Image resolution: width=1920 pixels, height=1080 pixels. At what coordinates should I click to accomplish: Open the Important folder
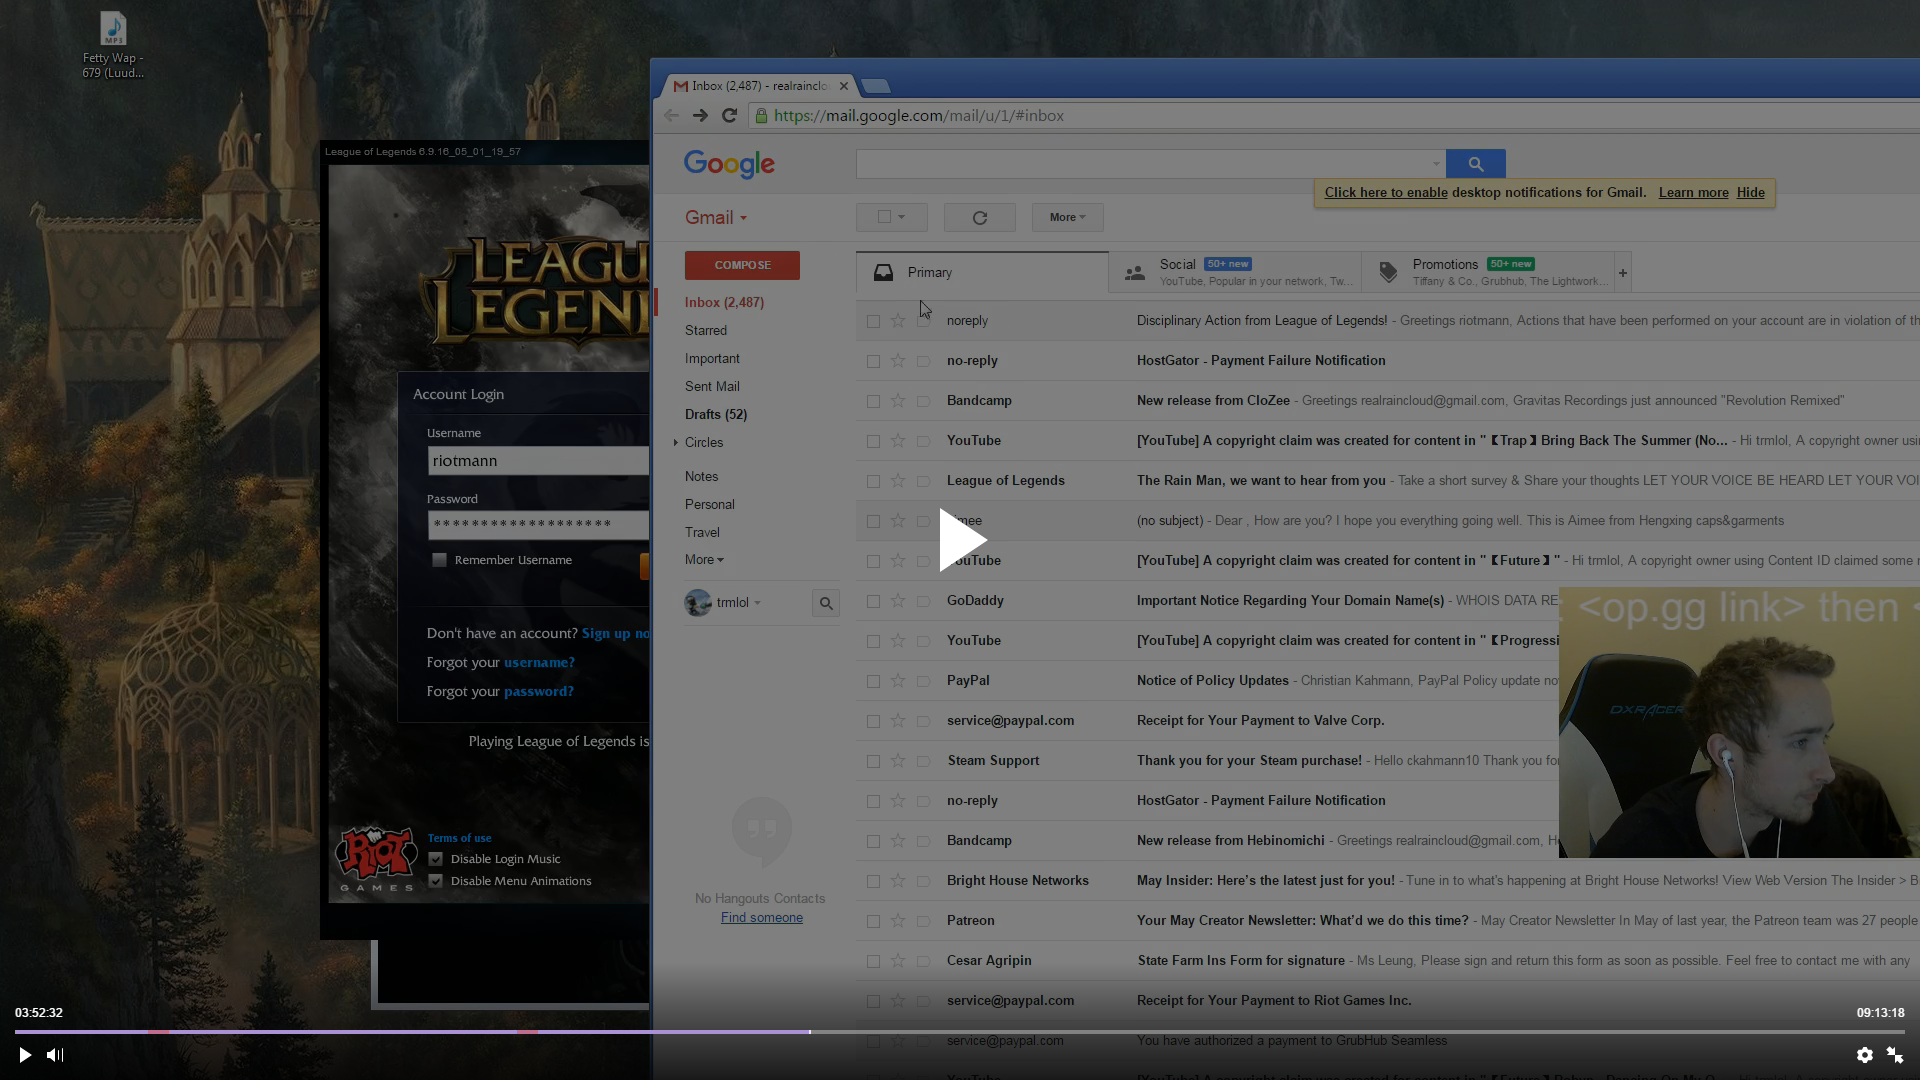pos(712,358)
